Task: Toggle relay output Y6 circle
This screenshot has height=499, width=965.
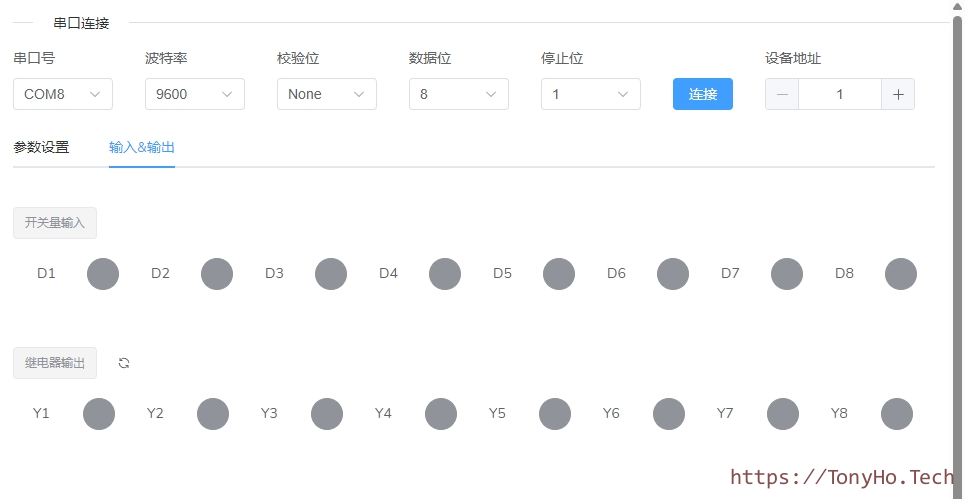Action: click(x=669, y=414)
